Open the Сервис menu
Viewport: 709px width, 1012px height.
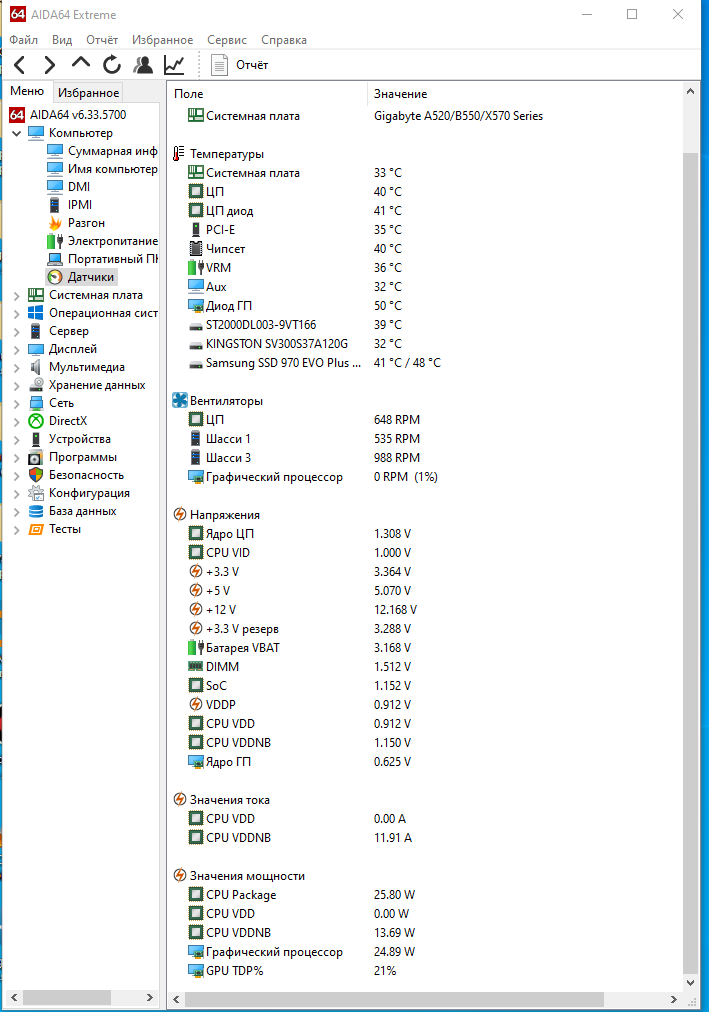tap(226, 40)
